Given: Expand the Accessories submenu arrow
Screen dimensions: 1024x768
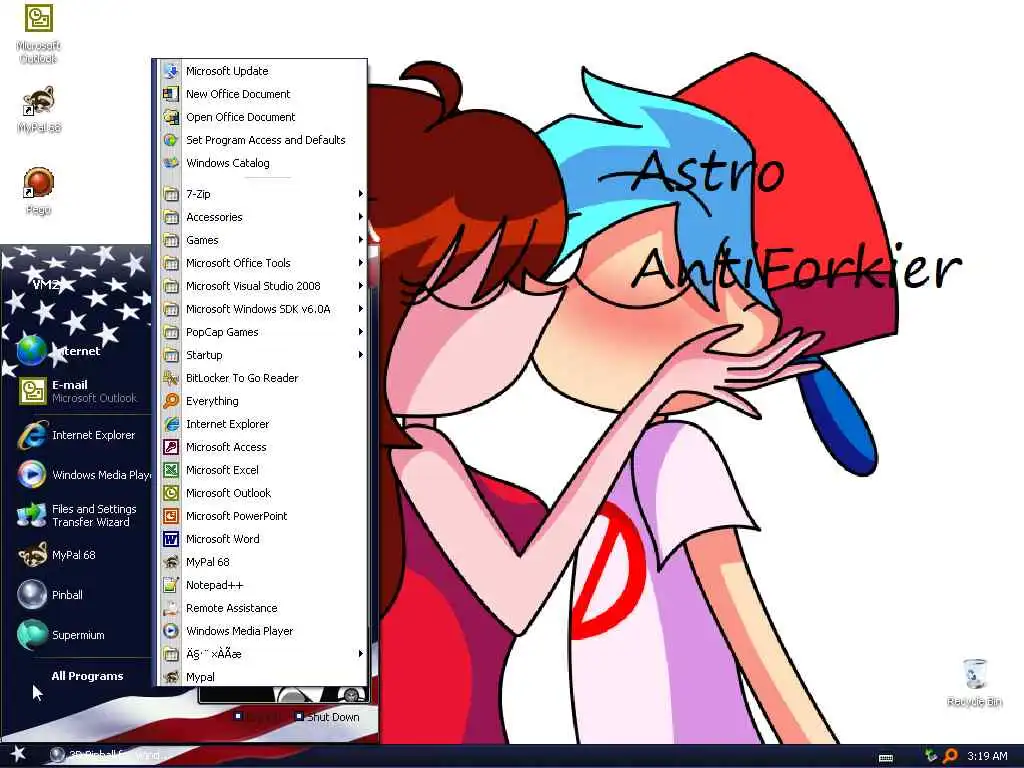Looking at the screenshot, I should point(360,217).
